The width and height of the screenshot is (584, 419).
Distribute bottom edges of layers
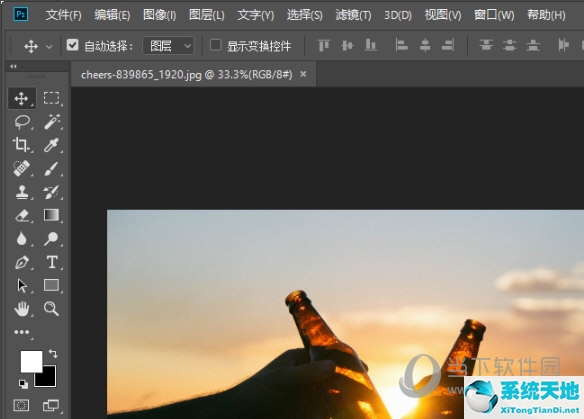tap(533, 45)
